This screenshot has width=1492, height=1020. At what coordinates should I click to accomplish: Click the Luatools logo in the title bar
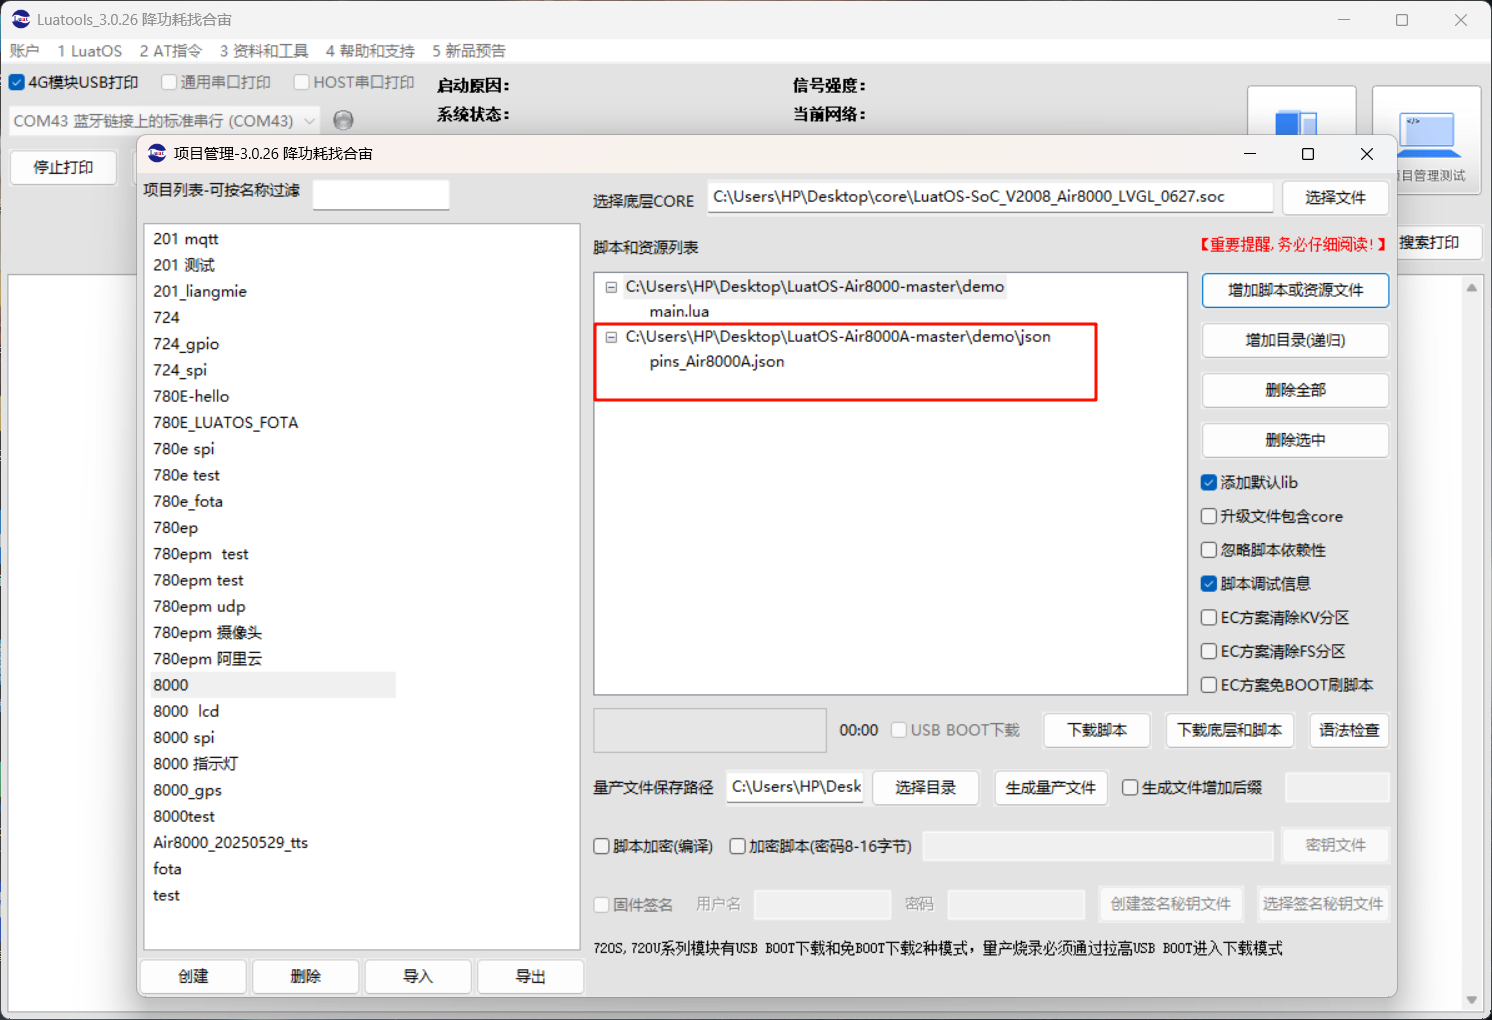pyautogui.click(x=21, y=19)
